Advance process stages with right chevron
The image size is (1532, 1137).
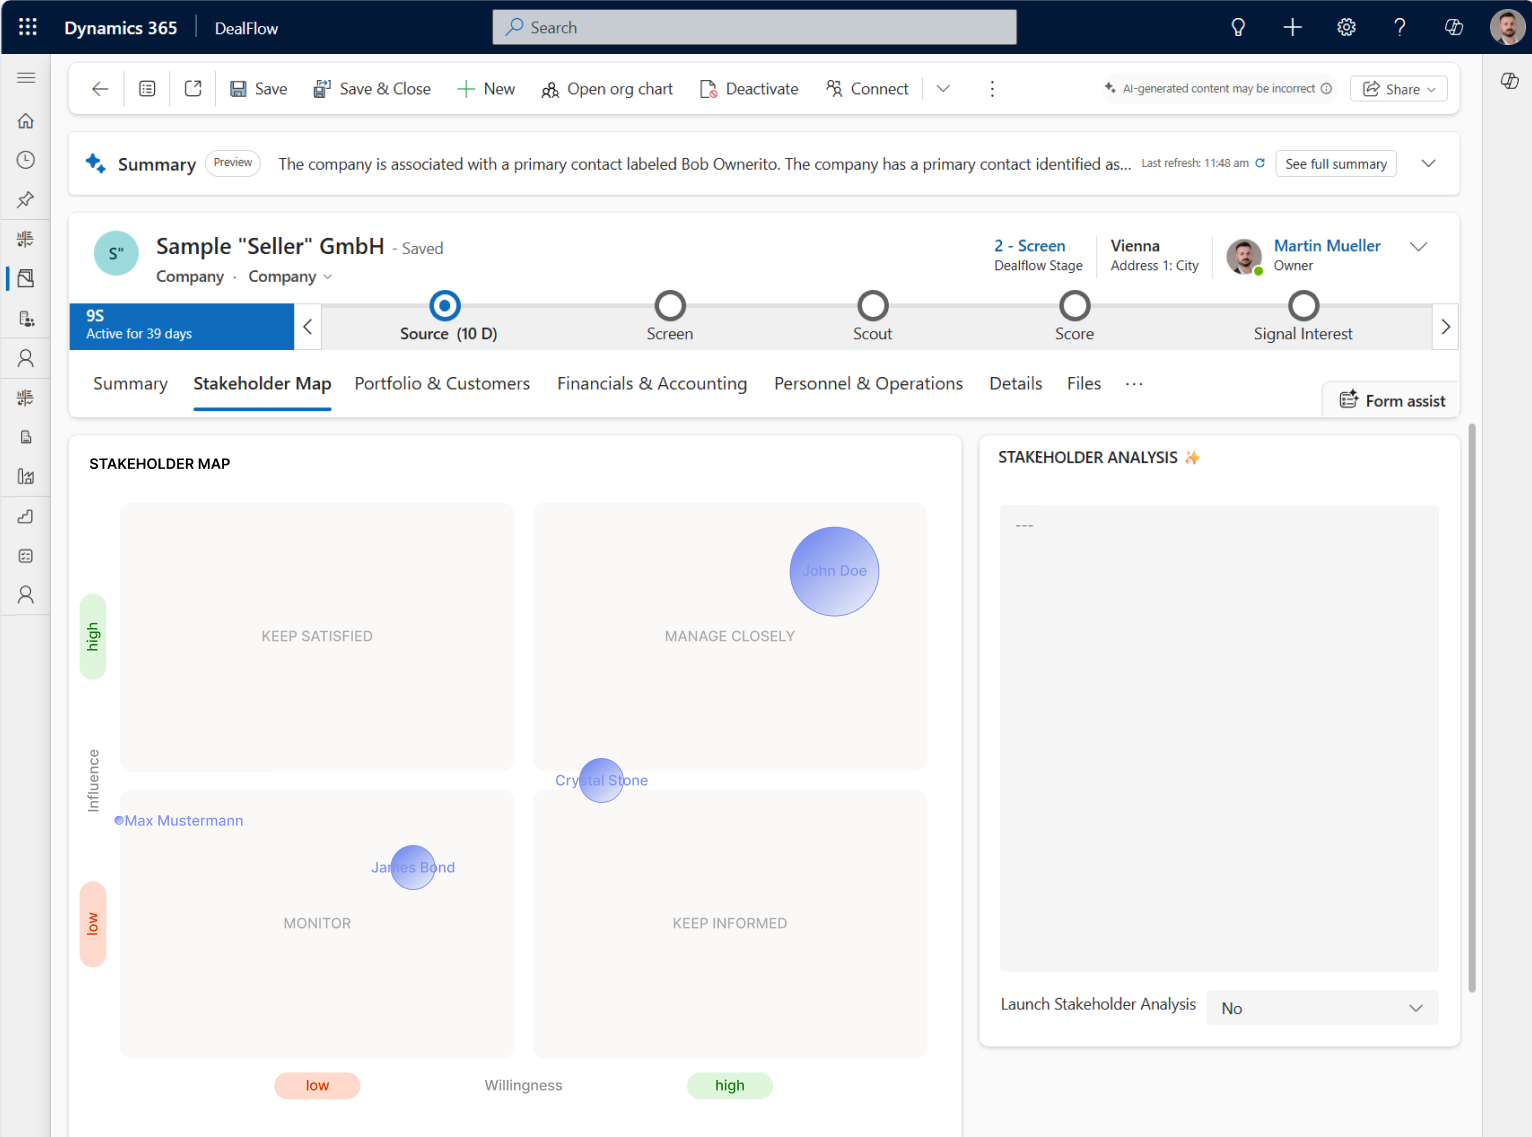[1445, 327]
